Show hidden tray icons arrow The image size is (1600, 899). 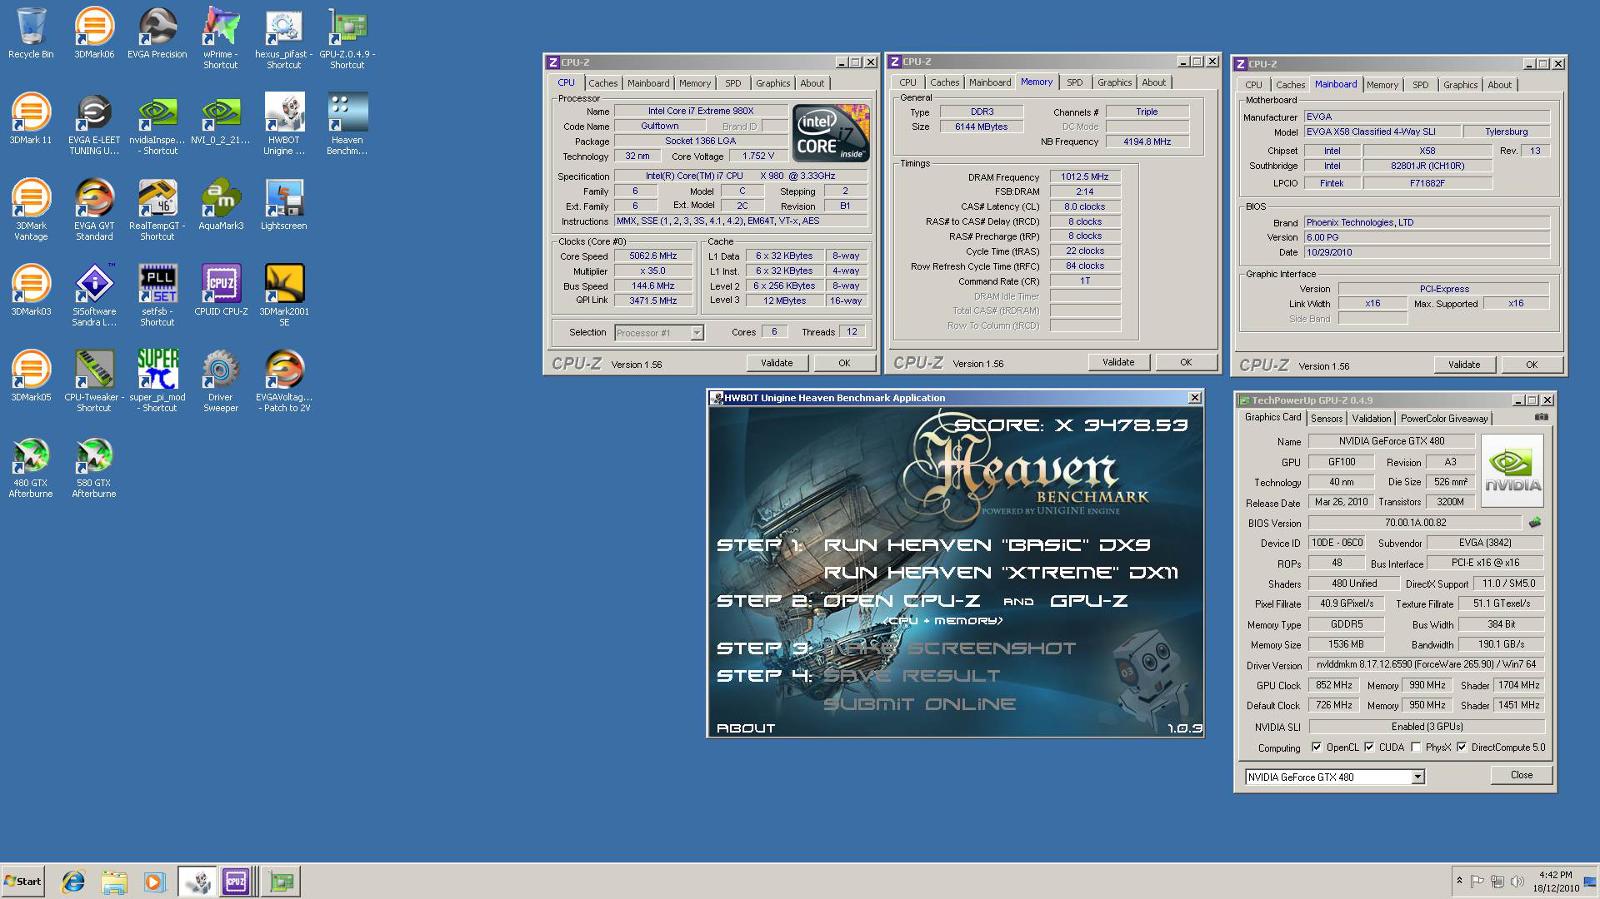(x=1459, y=881)
